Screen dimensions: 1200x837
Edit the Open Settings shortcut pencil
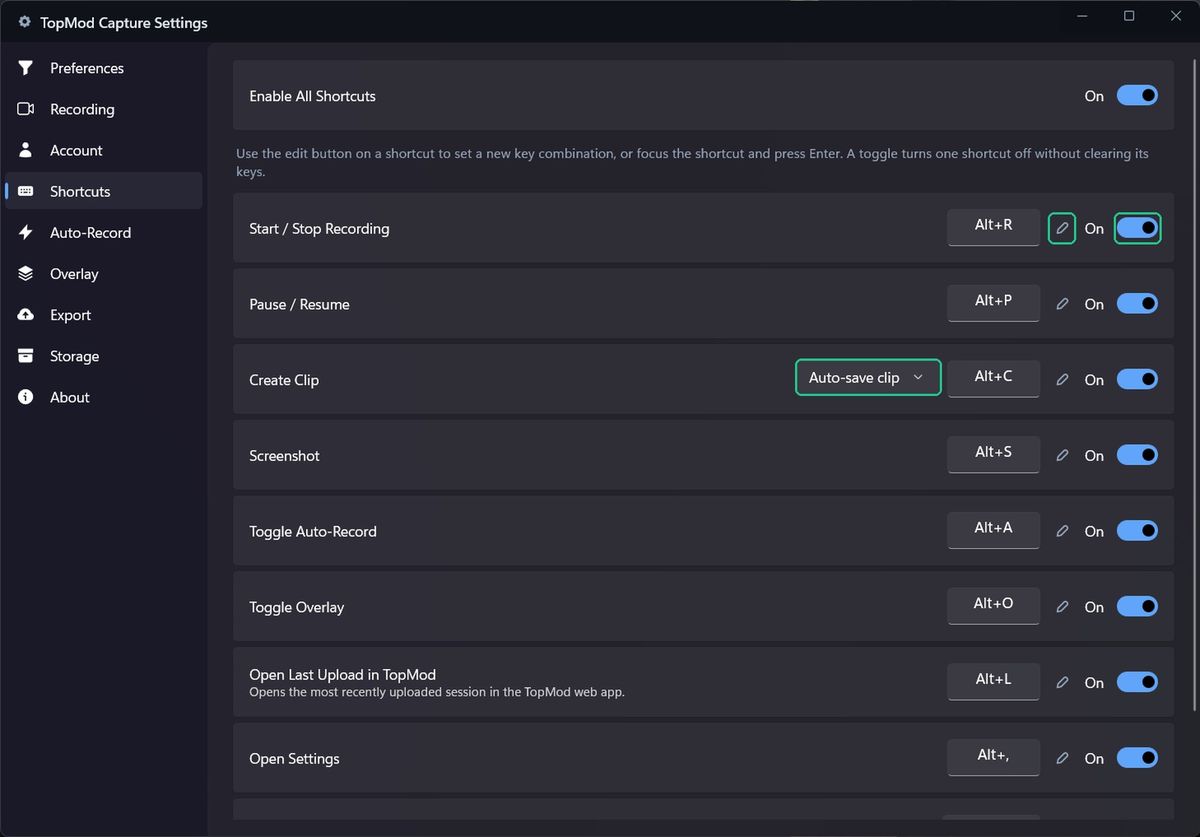pyautogui.click(x=1062, y=759)
